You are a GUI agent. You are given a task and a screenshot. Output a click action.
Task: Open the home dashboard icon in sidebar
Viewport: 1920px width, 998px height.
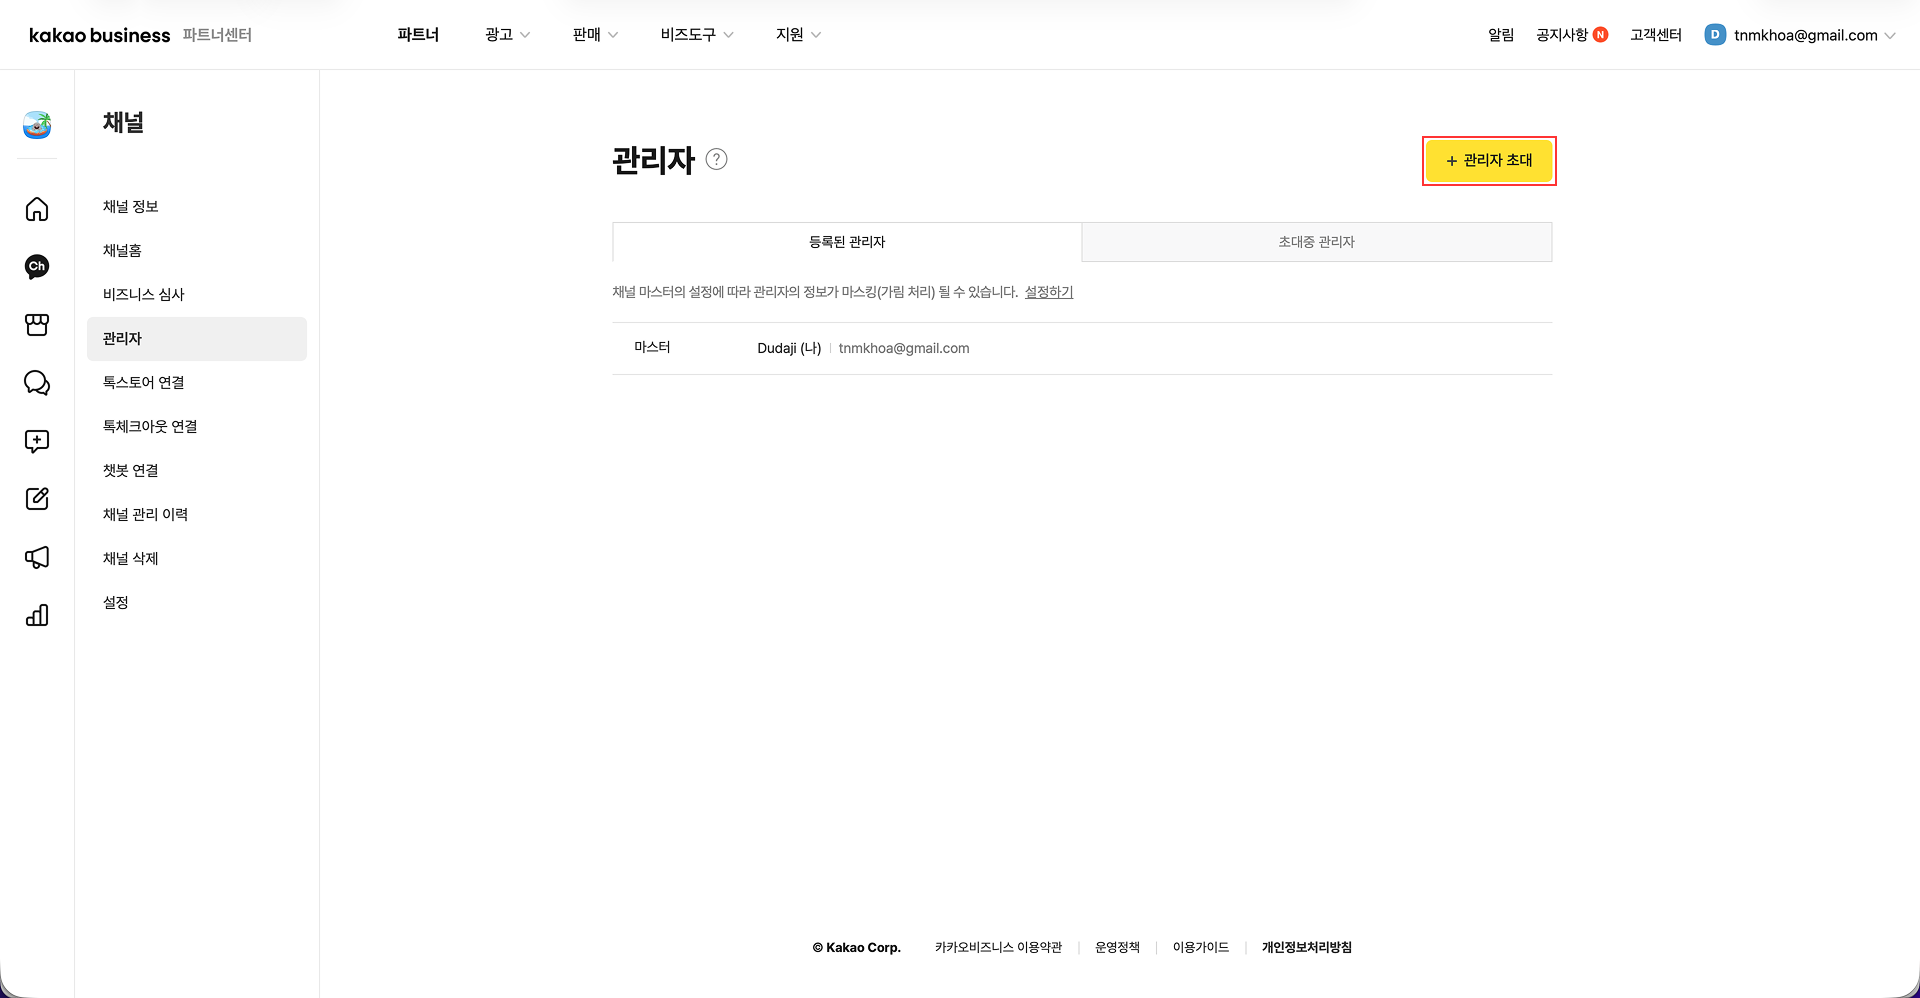[x=36, y=209]
